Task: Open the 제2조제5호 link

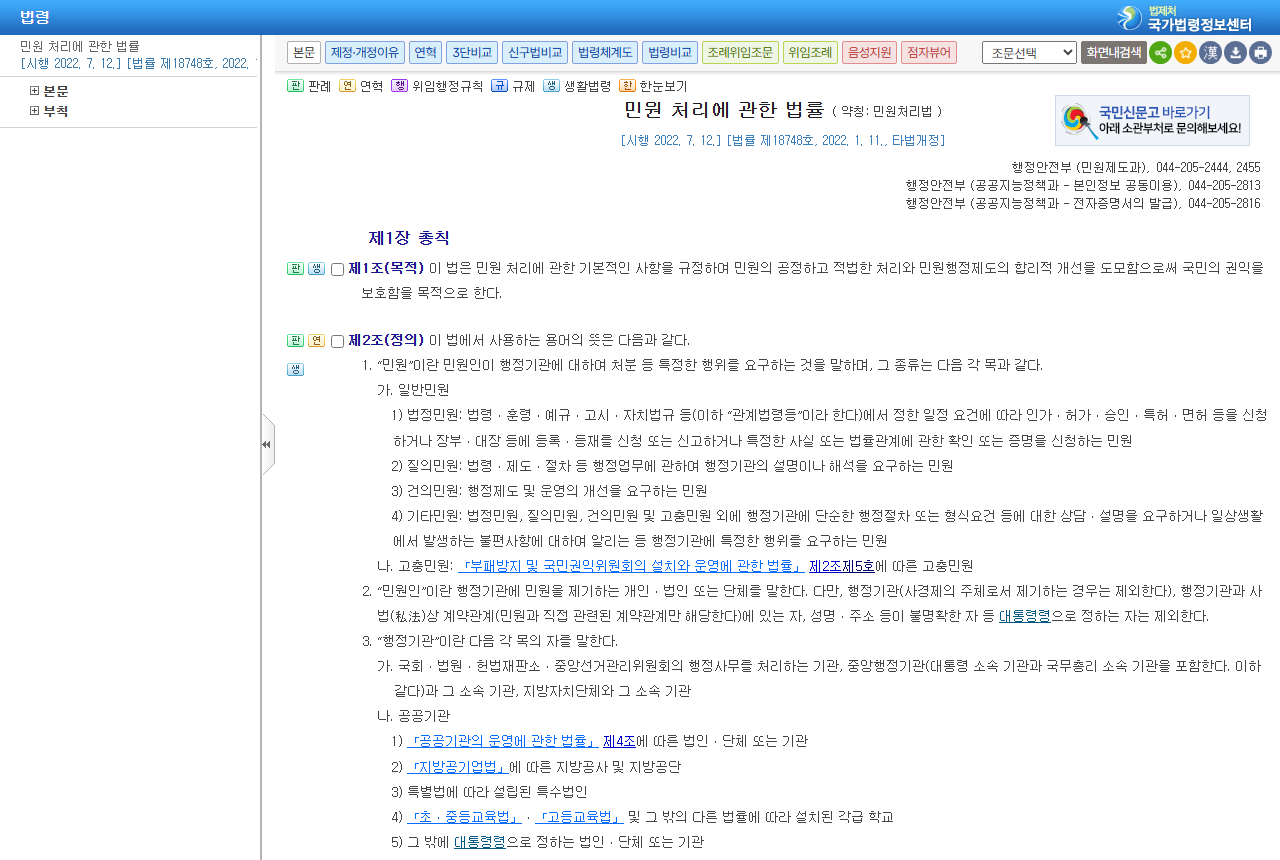Action: pos(842,566)
